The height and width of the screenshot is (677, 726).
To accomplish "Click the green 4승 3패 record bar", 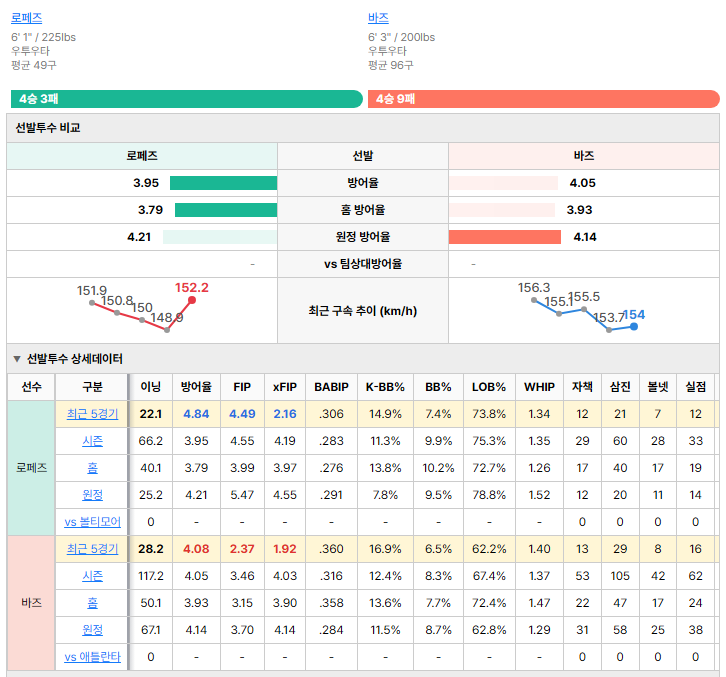I will point(187,99).
